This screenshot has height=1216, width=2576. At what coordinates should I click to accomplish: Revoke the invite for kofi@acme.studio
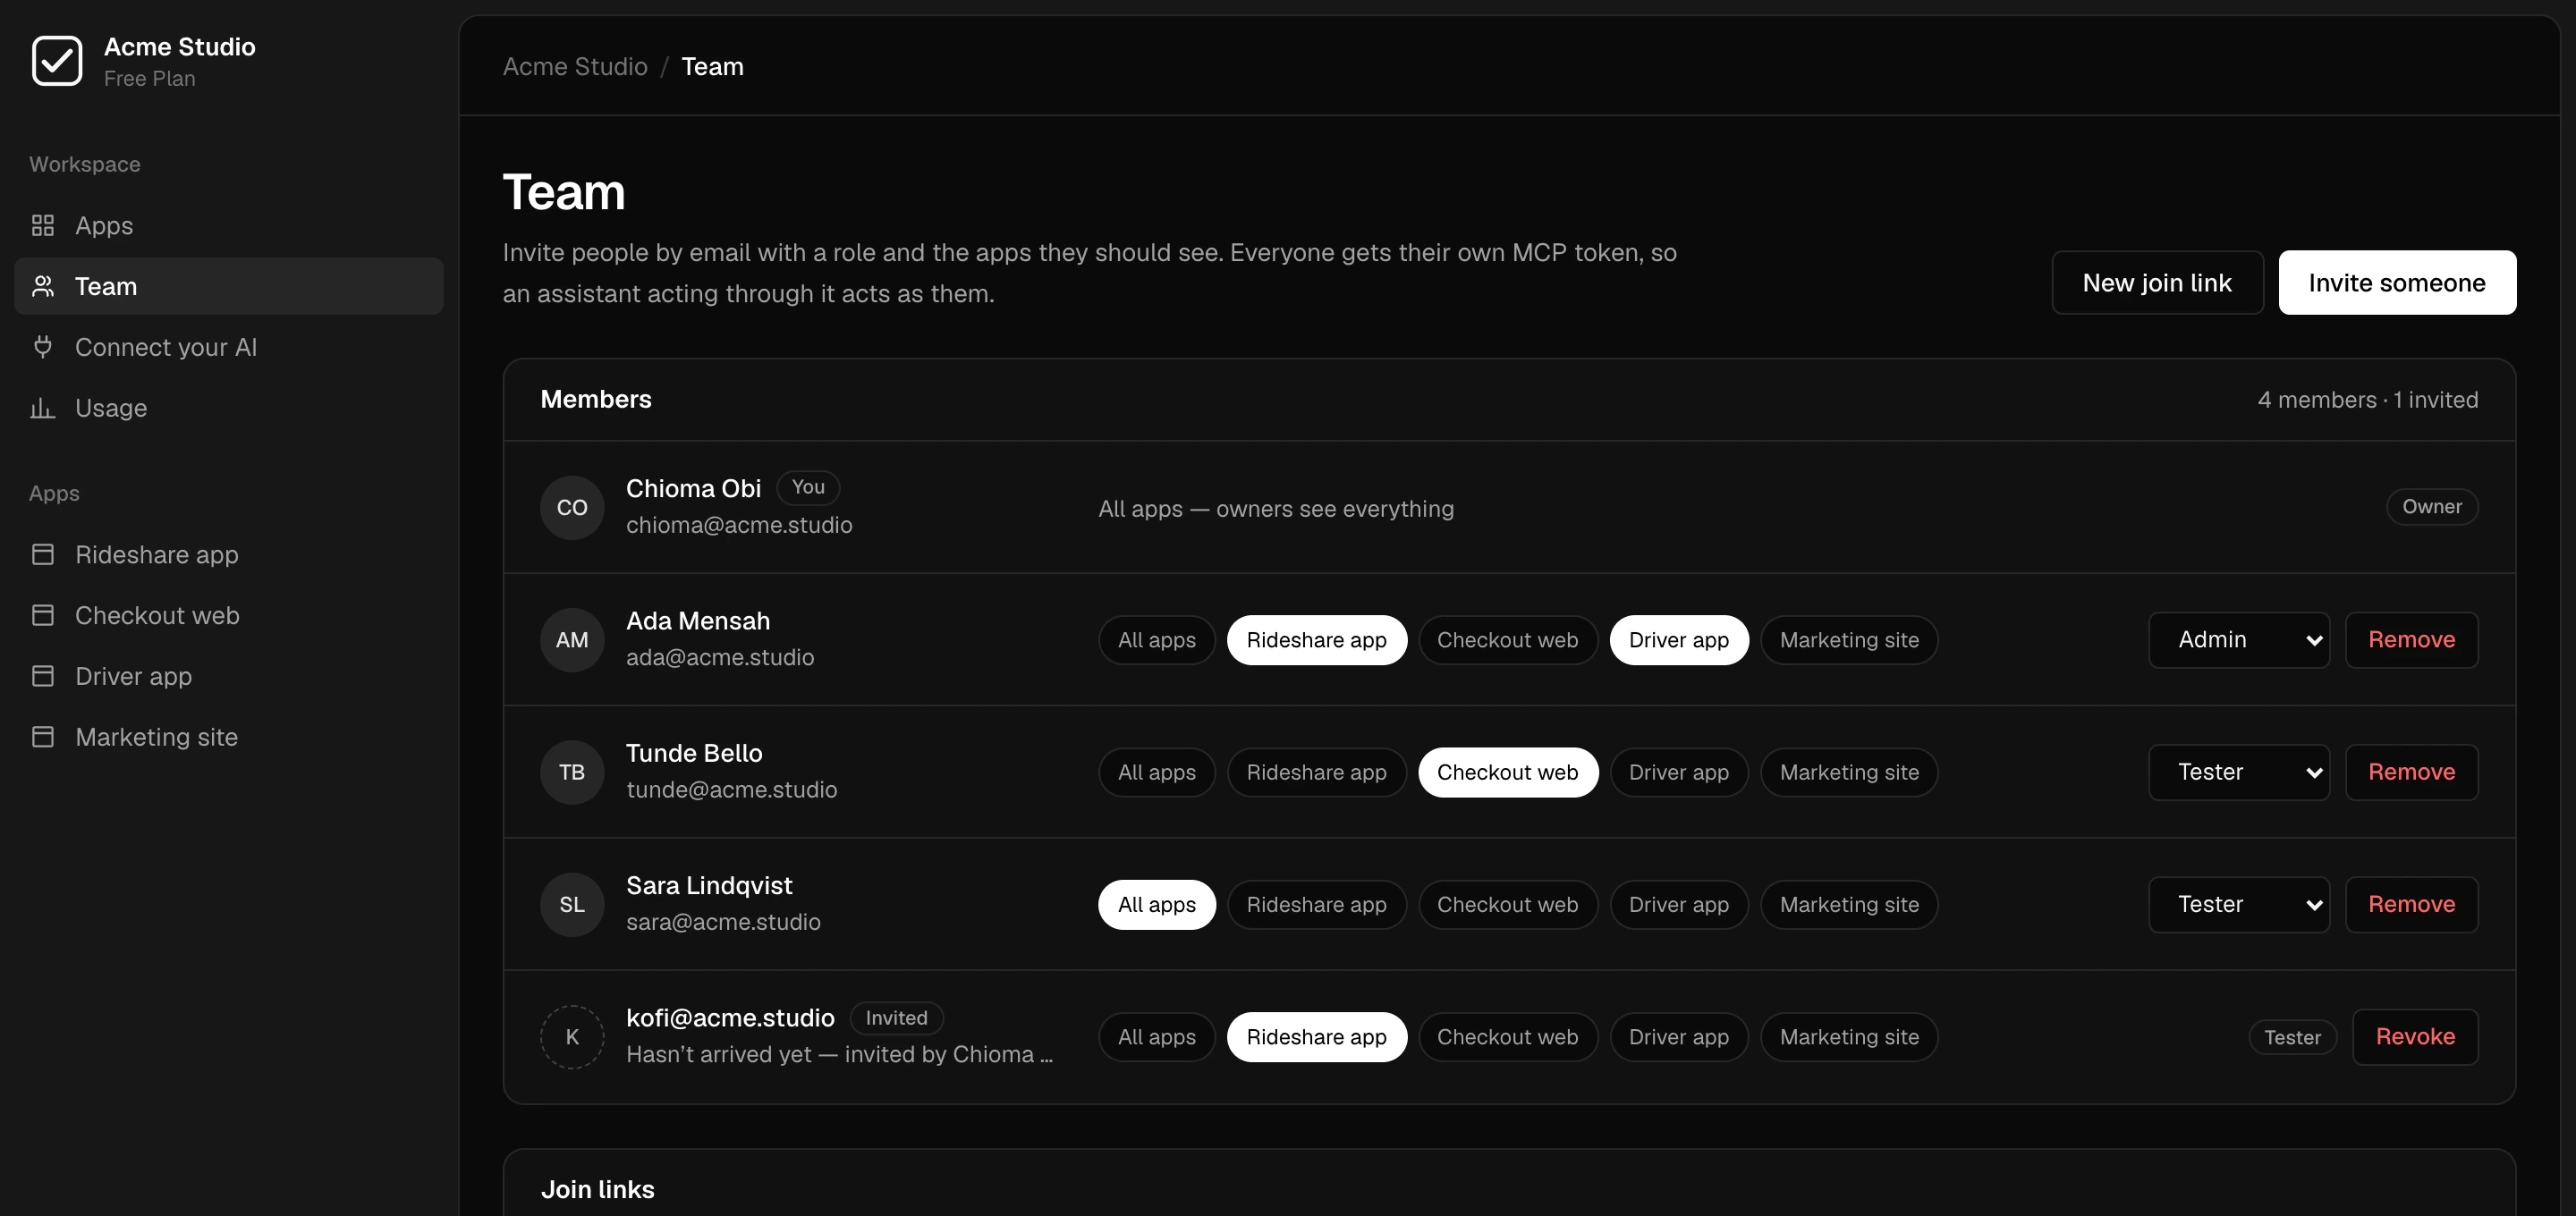click(x=2415, y=1037)
